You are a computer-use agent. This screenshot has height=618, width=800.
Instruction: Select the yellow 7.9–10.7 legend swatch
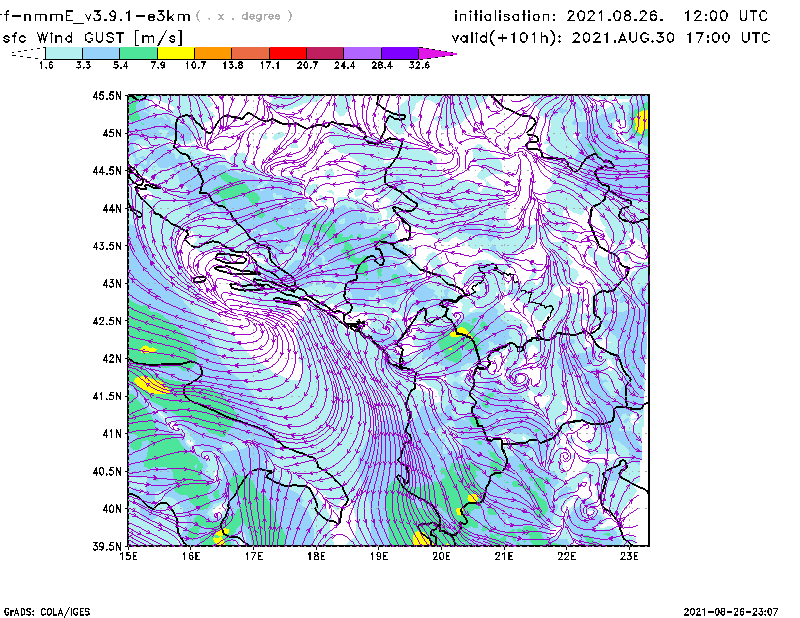176,53
